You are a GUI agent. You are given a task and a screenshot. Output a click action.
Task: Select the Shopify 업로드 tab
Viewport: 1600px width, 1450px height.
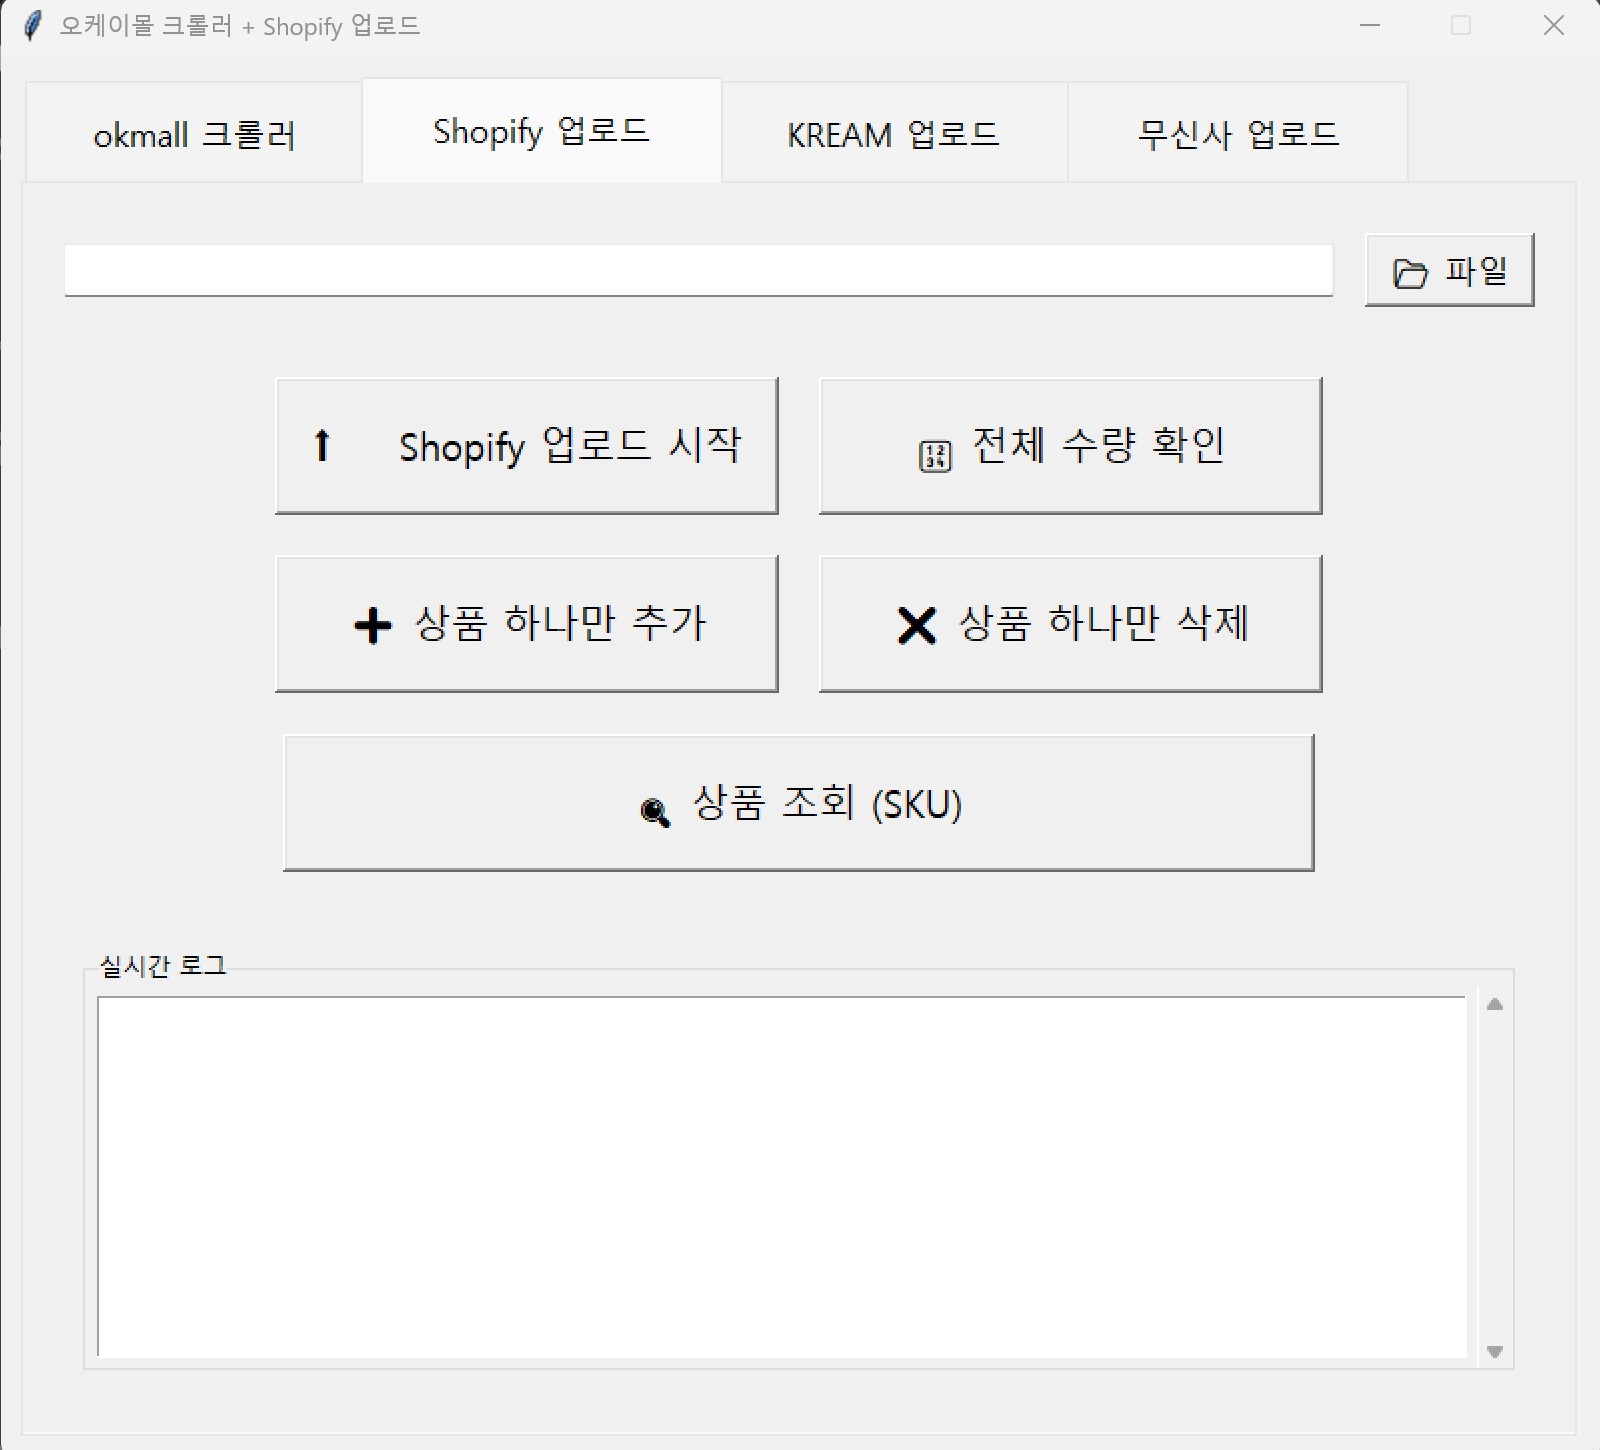pos(541,131)
